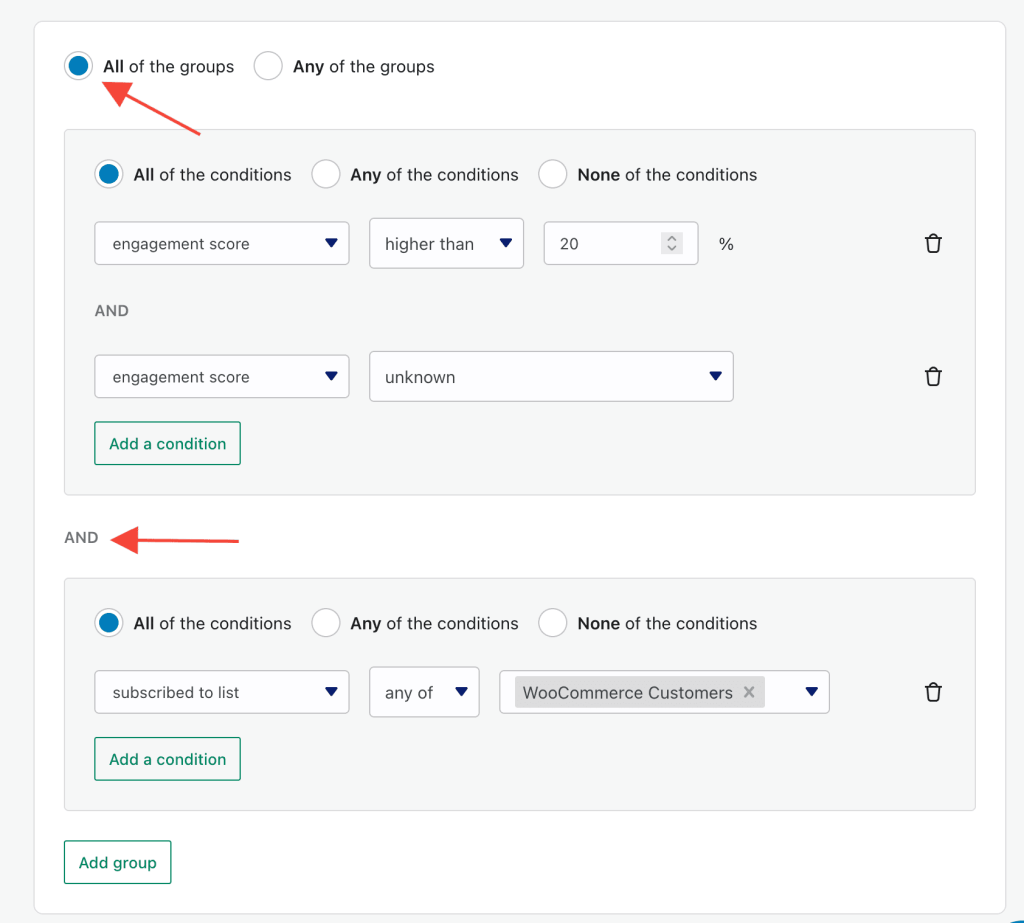Click the percent value stepper arrows
Image resolution: width=1024 pixels, height=923 pixels.
671,243
